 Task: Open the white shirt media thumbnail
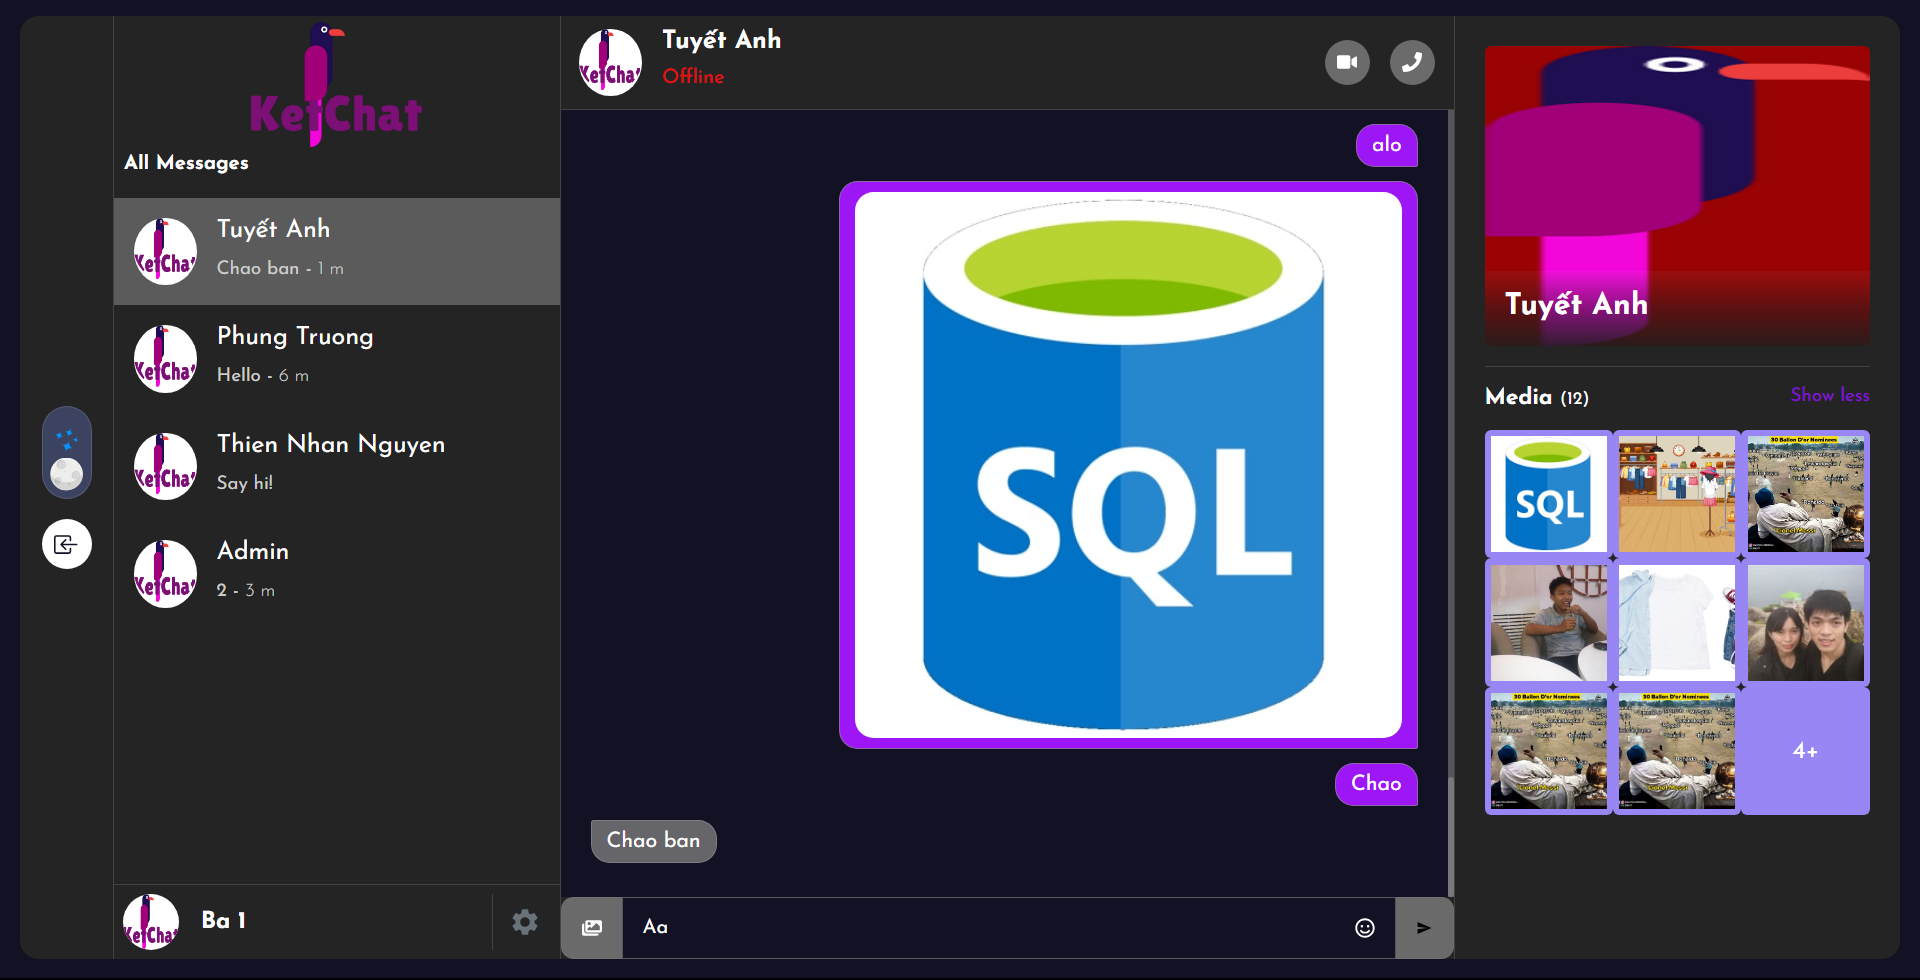pyautogui.click(x=1677, y=622)
